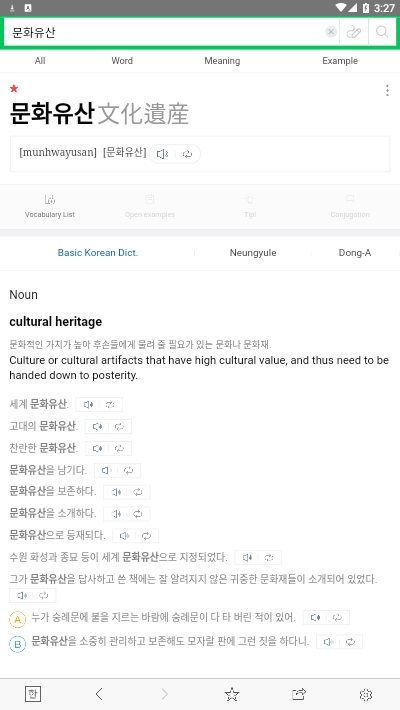Viewport: 400px width, 710px height.
Task: Go back using the bottom arrow
Action: [99, 694]
